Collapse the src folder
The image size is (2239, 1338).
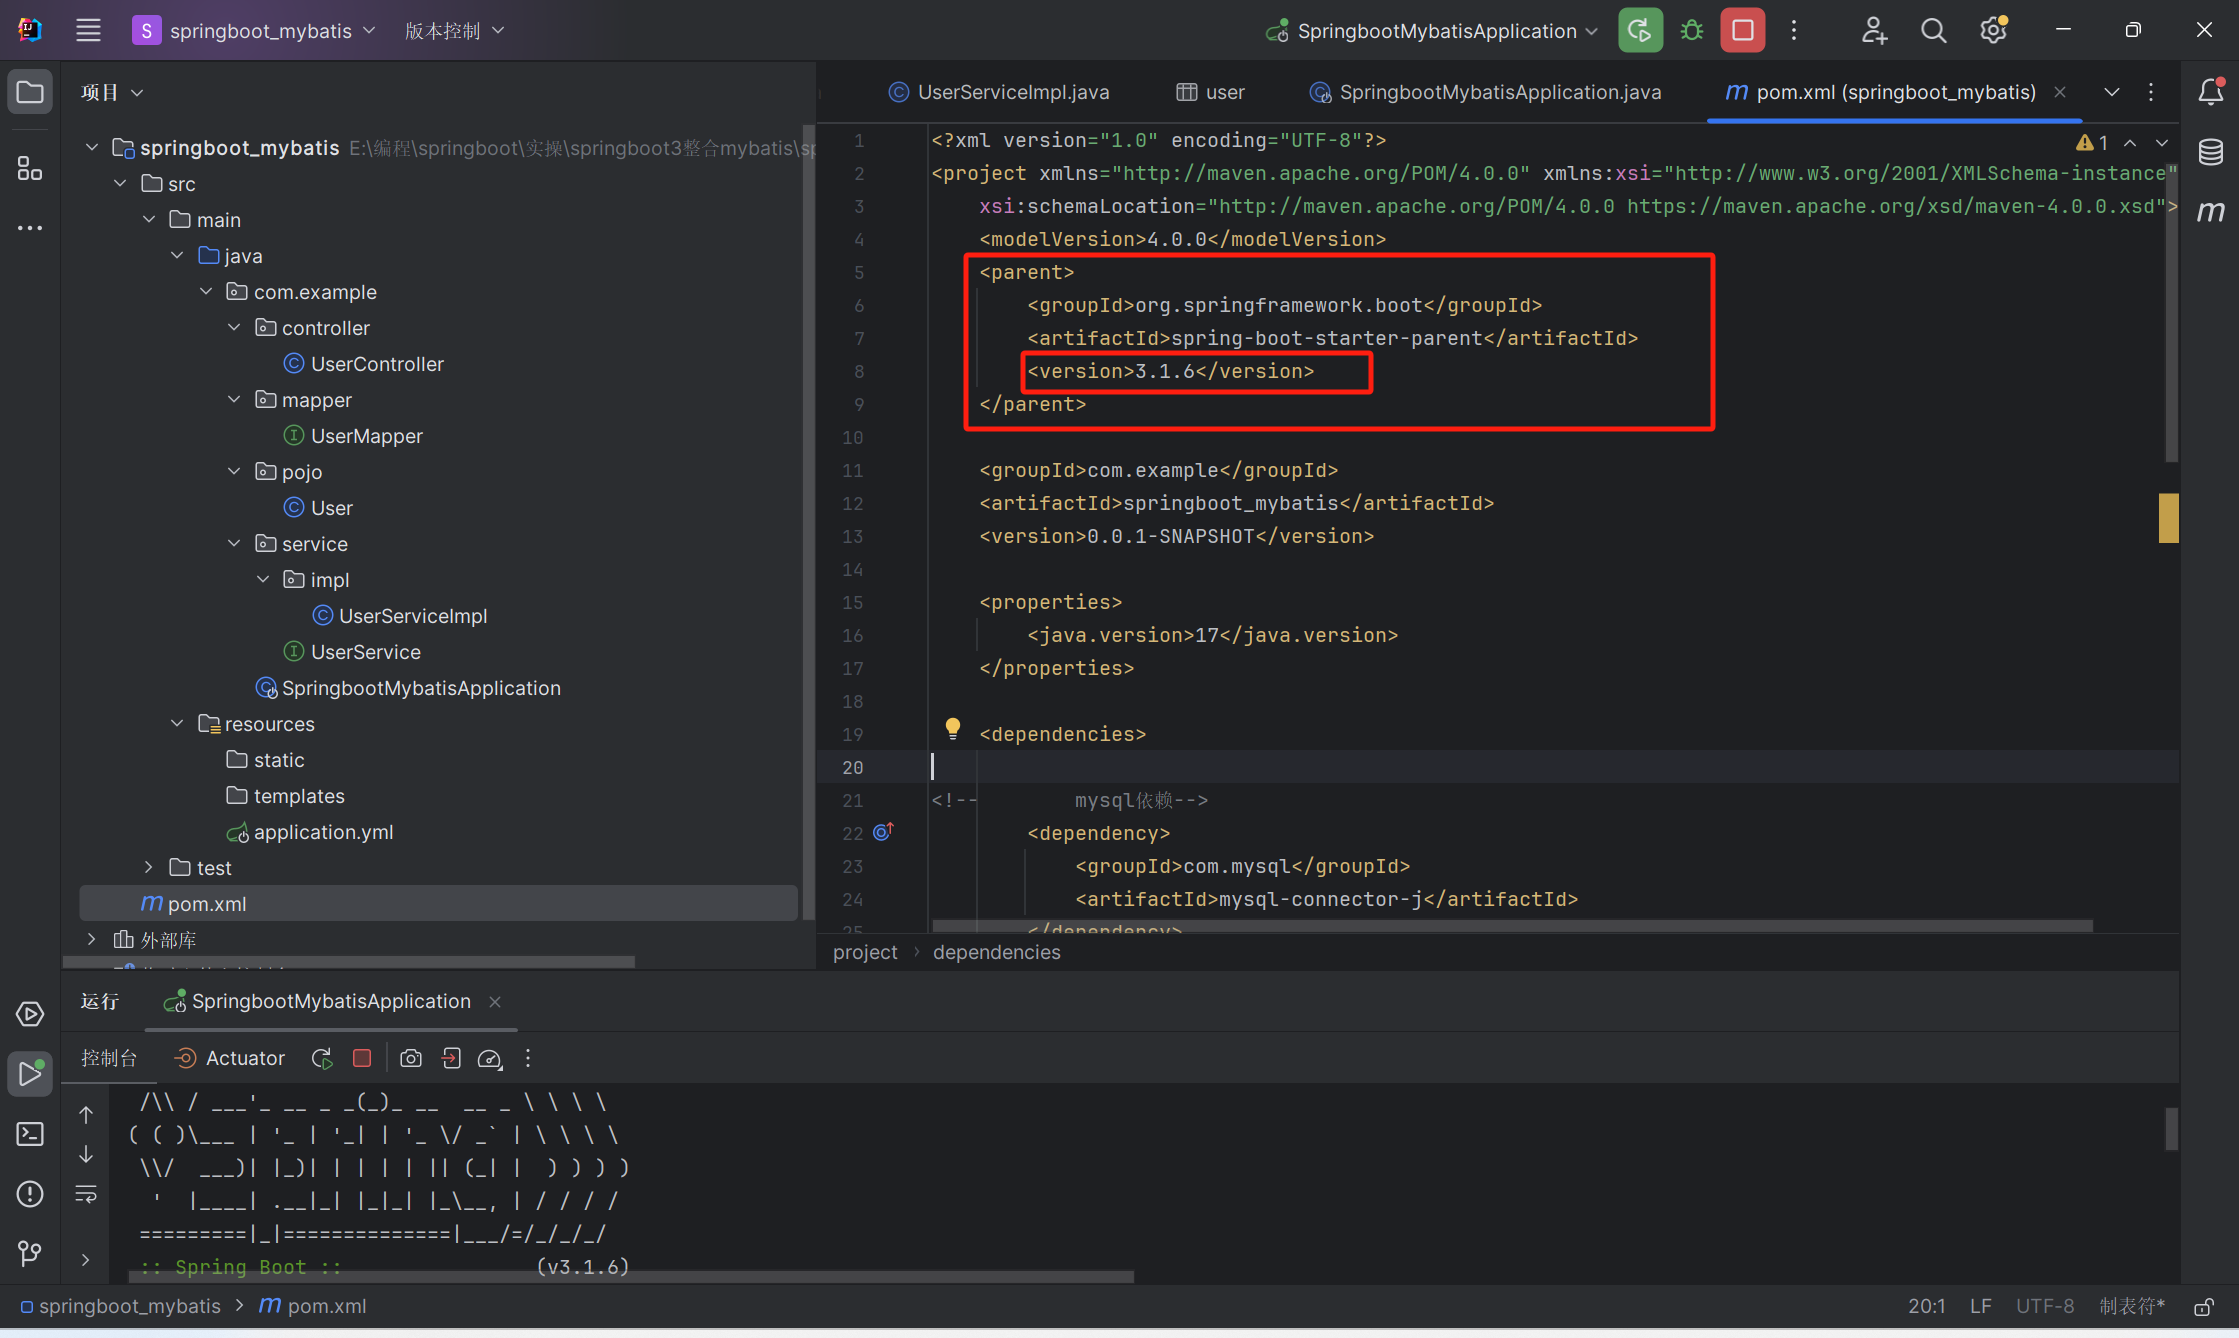pyautogui.click(x=120, y=183)
